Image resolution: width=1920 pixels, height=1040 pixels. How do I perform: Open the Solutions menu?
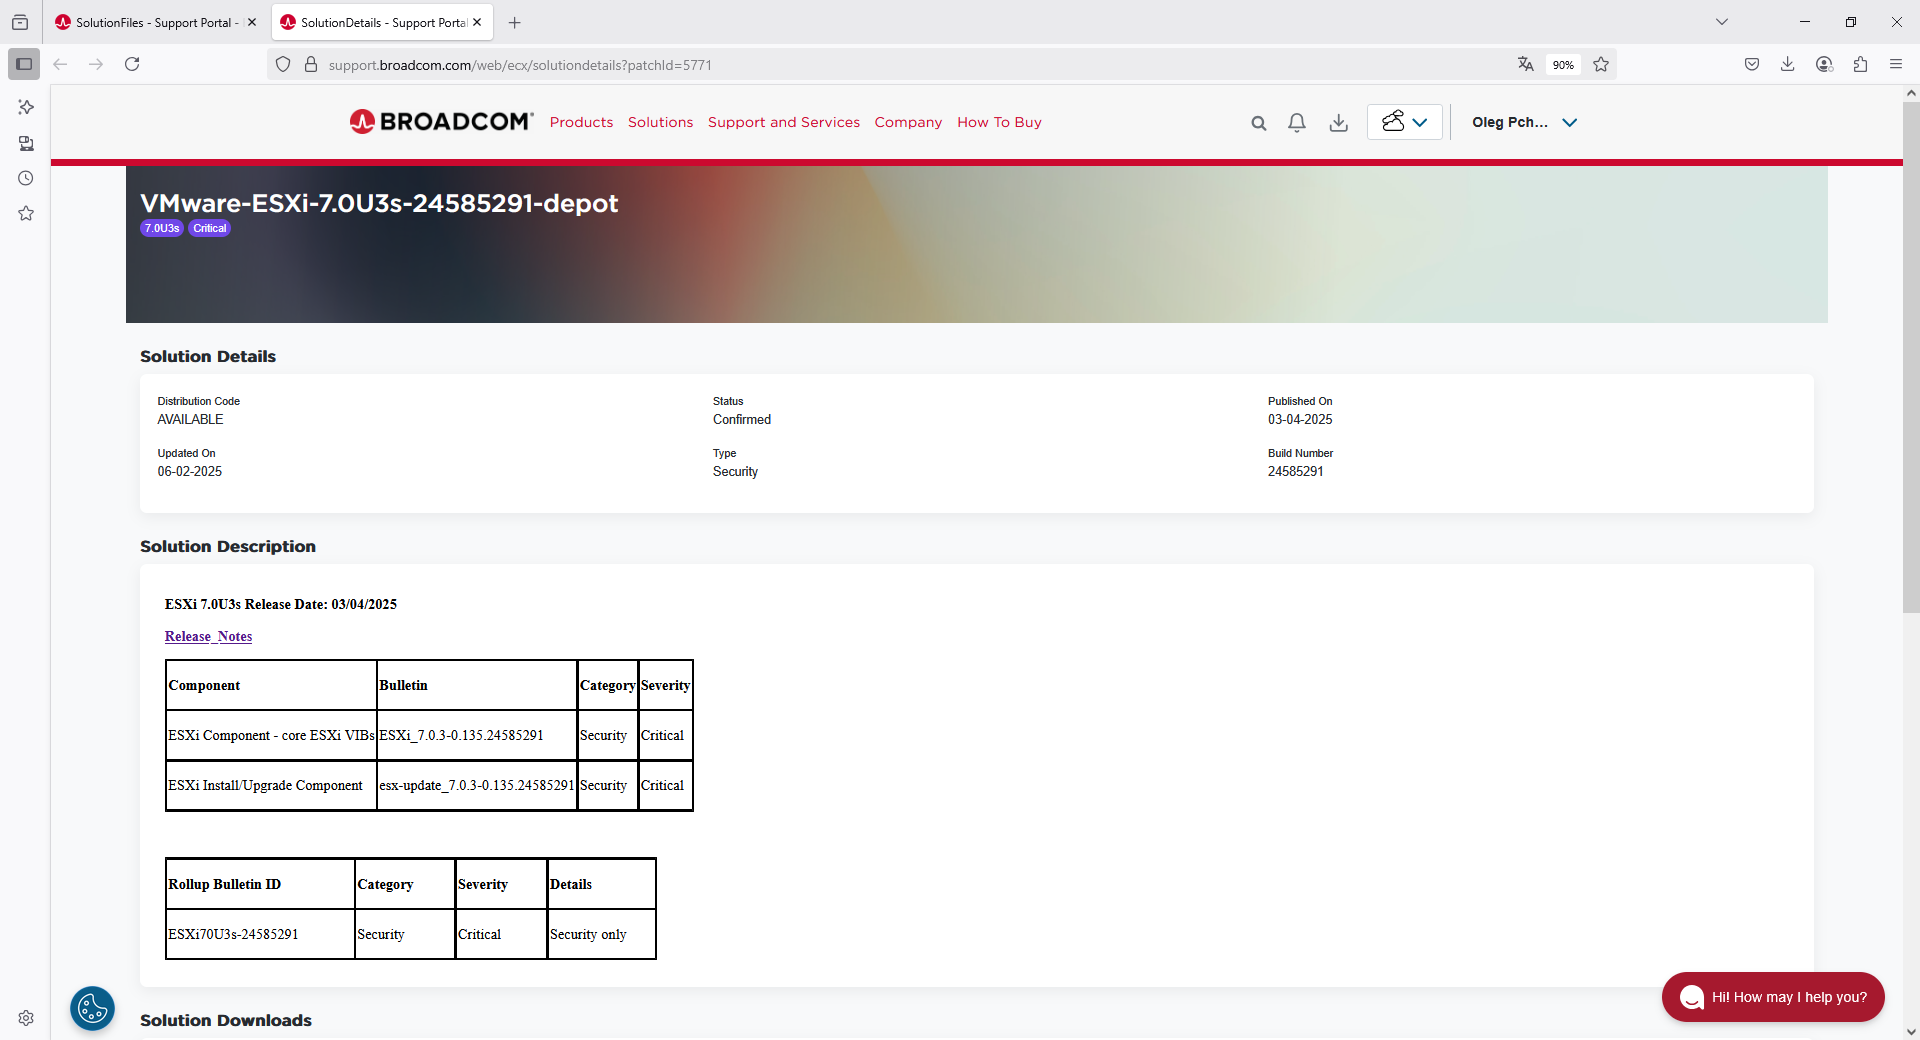pyautogui.click(x=660, y=122)
